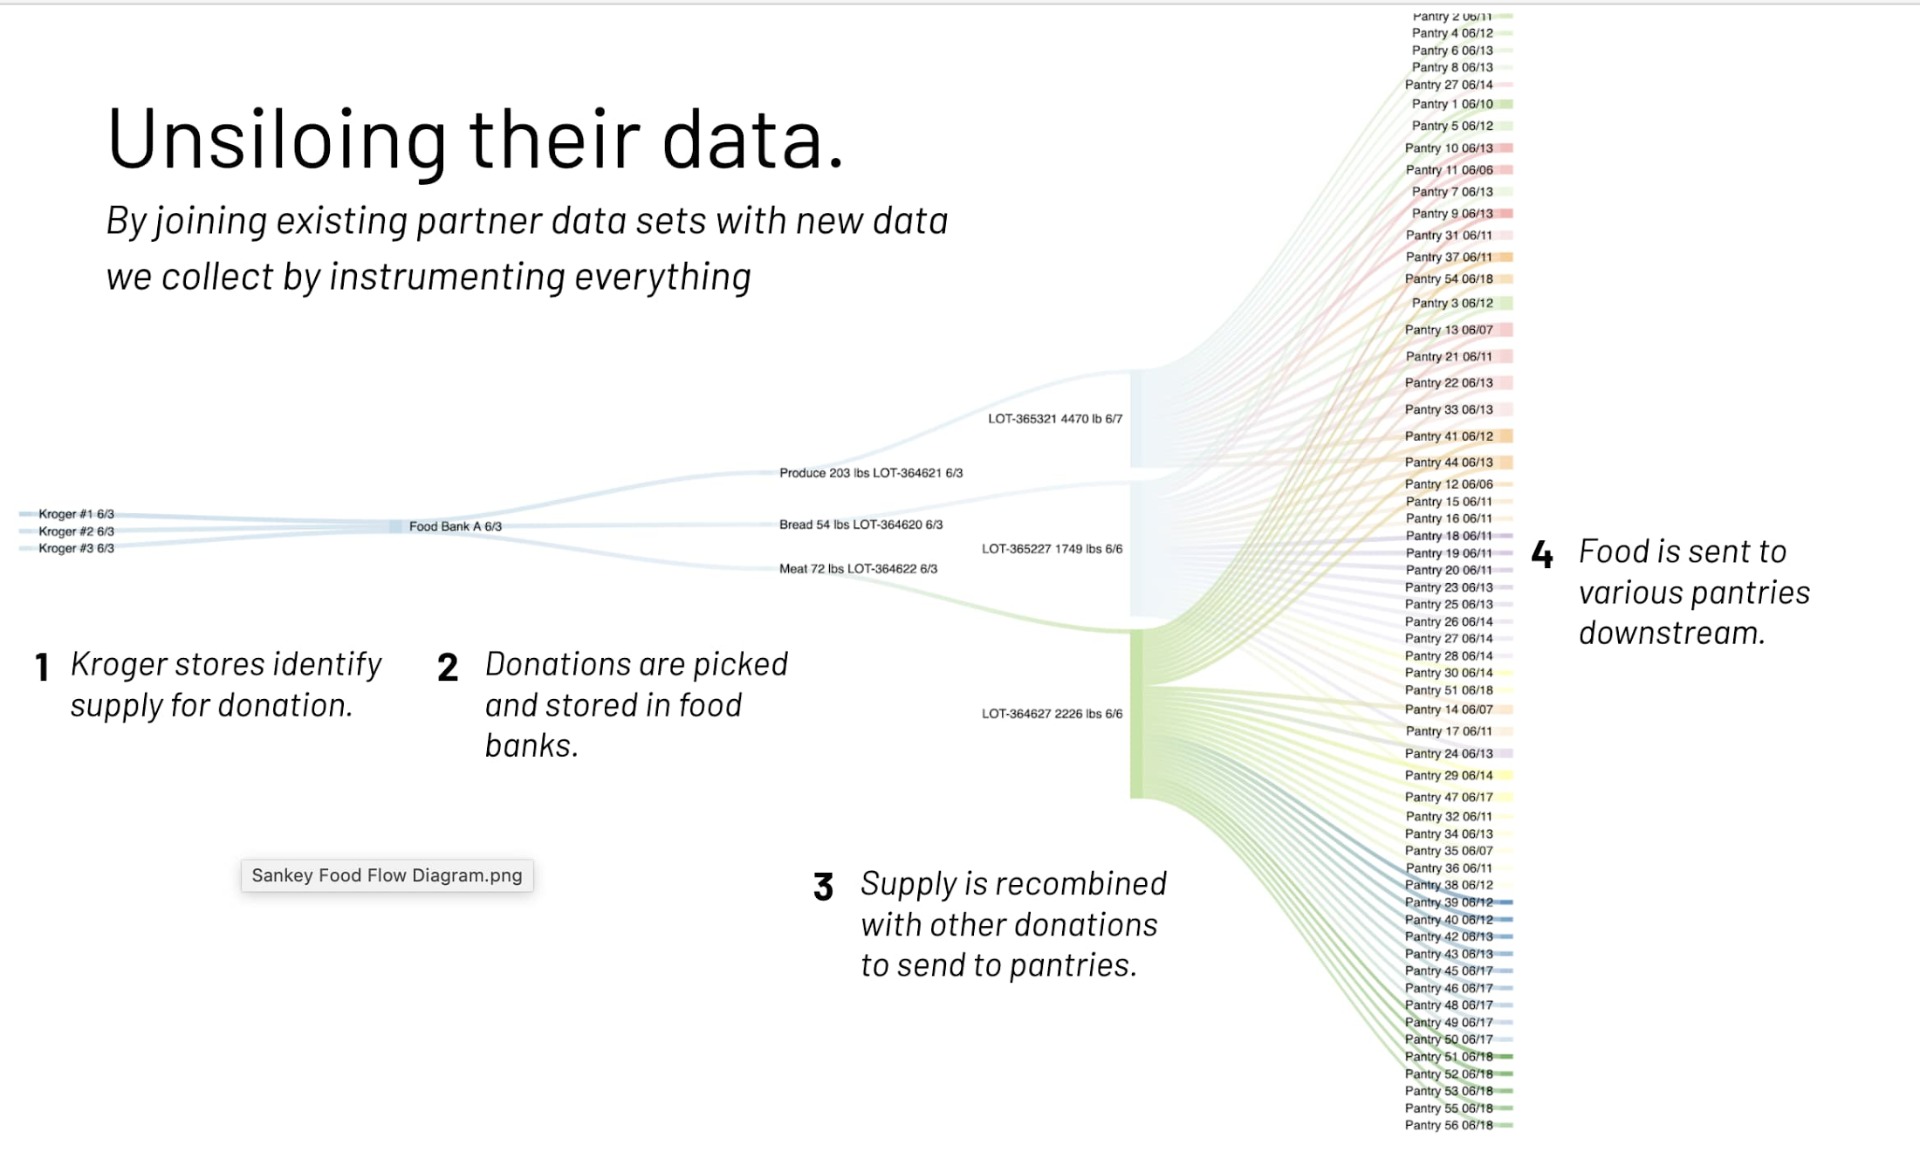Click the Sankey Food Flow Diagram.png tooltip
The image size is (1920, 1154).
(x=387, y=875)
